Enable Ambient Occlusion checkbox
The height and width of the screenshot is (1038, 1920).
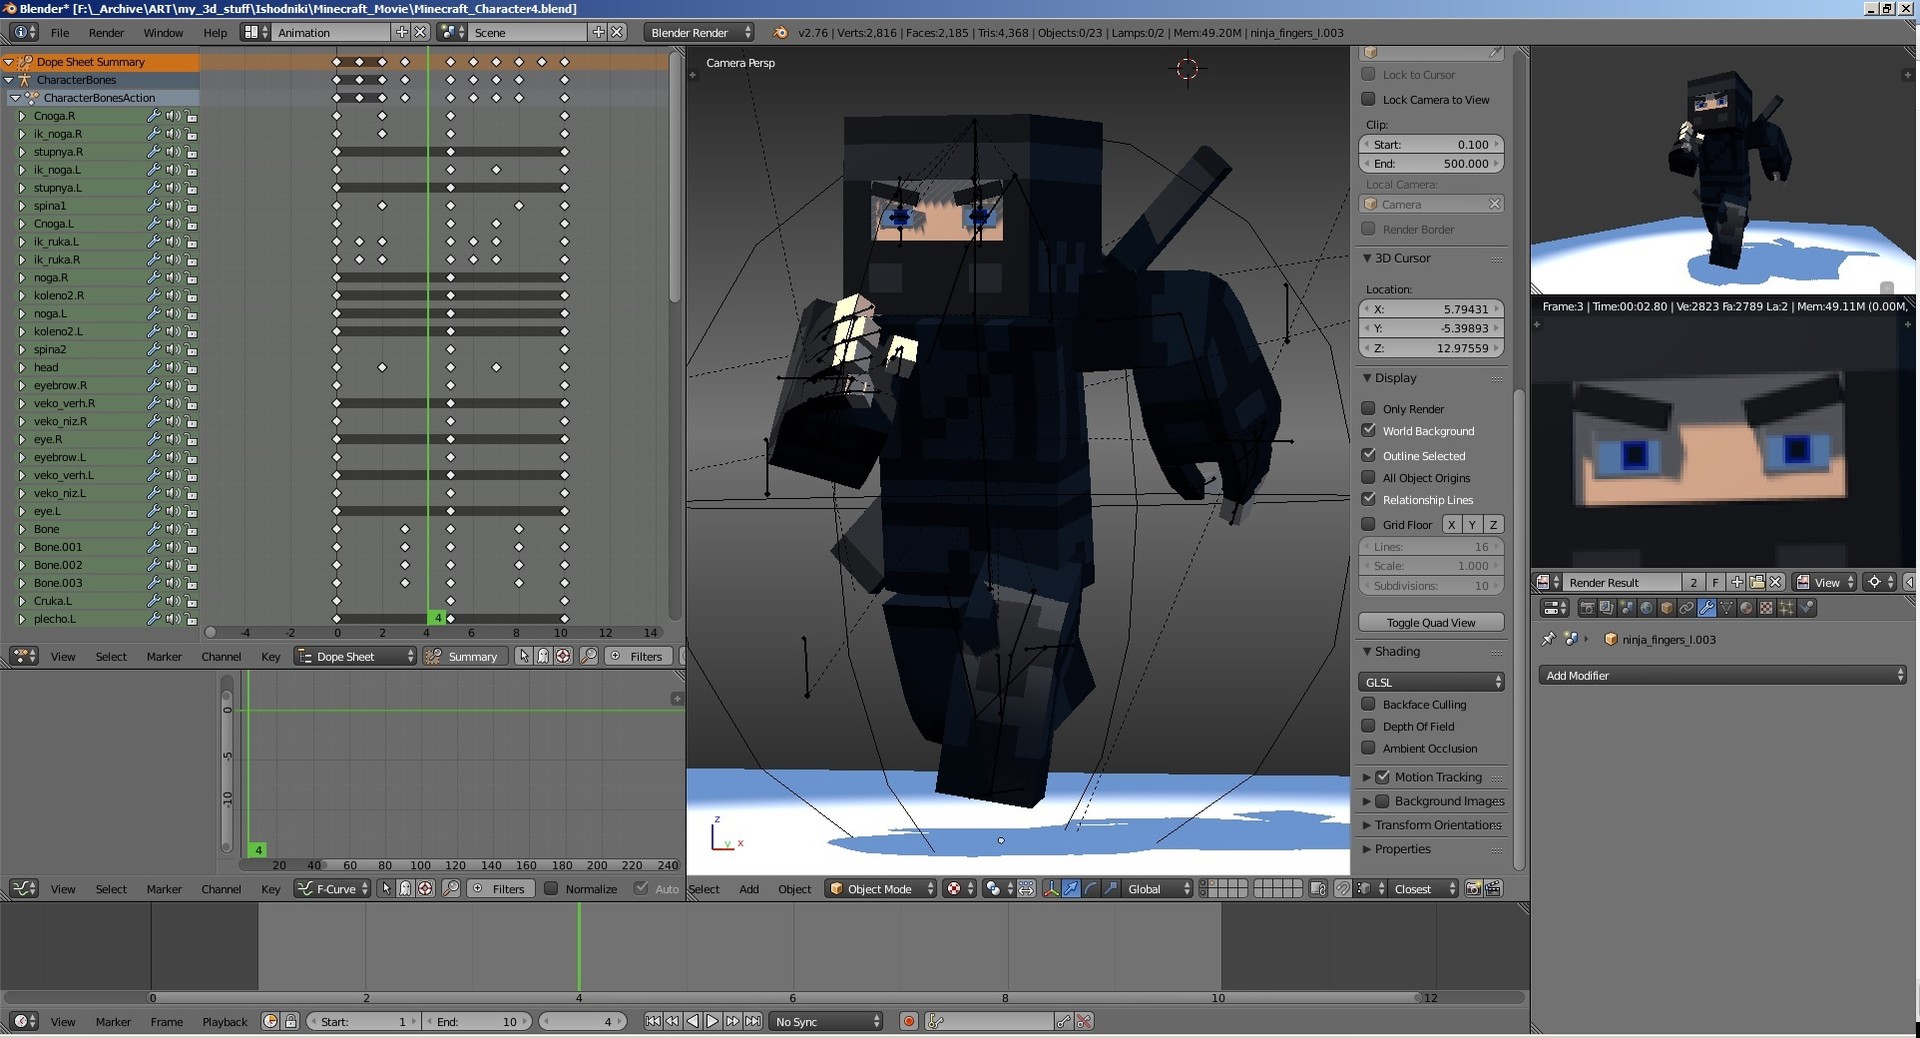(x=1368, y=748)
